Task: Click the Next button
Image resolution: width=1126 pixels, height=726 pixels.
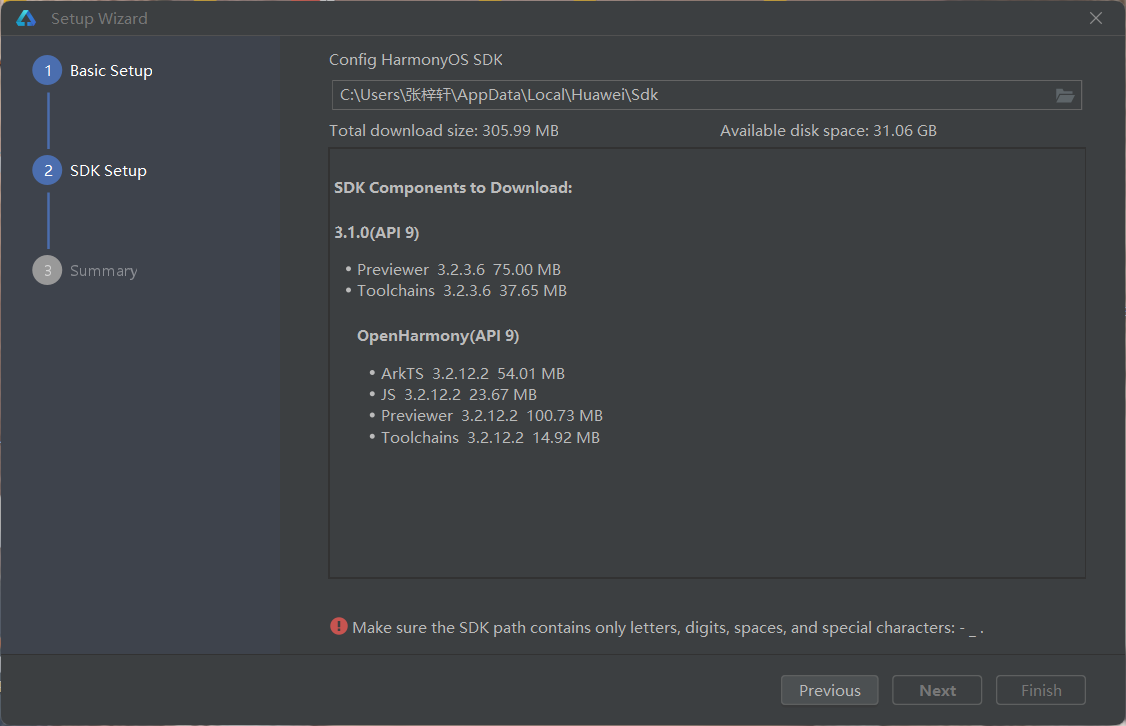Action: [937, 690]
